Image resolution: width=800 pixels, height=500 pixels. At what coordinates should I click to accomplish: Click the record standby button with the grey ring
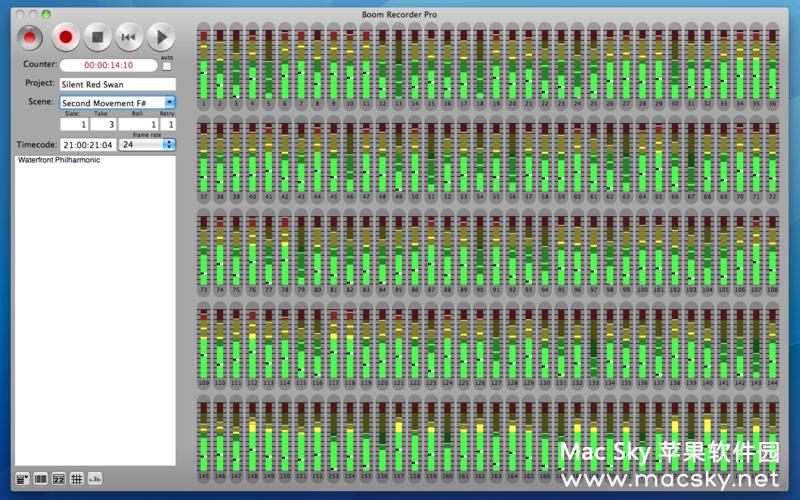[x=30, y=37]
